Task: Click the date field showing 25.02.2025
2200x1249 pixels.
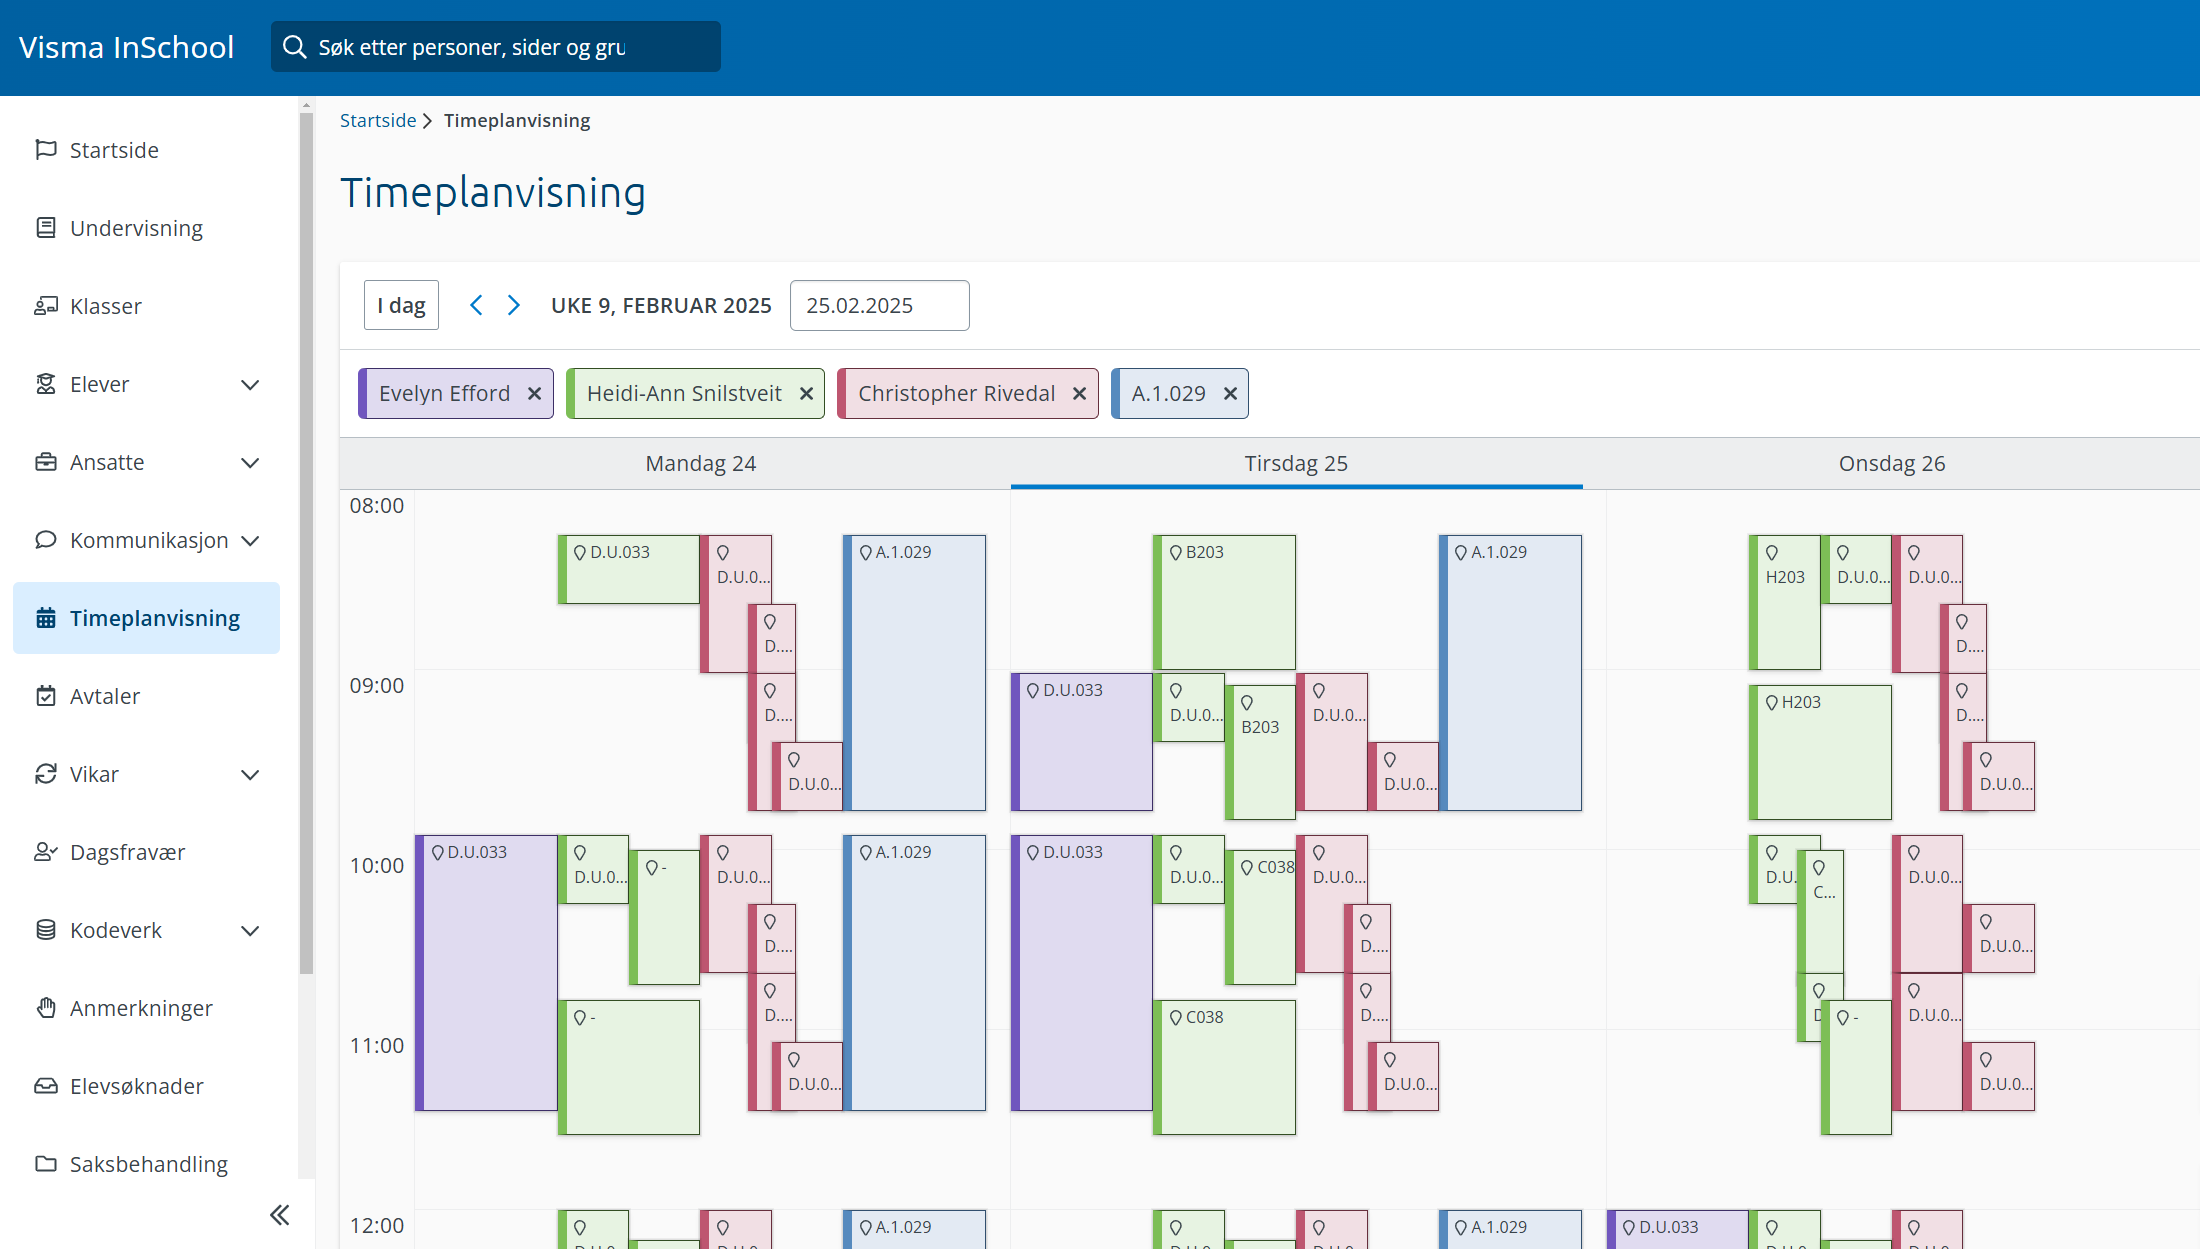Action: 879,305
